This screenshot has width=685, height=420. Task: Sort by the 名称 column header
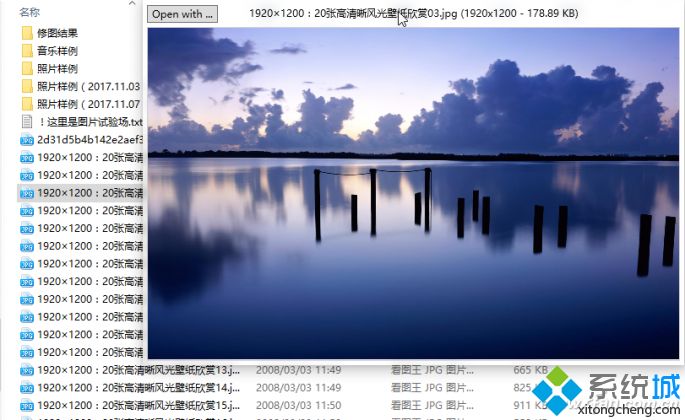click(x=30, y=12)
